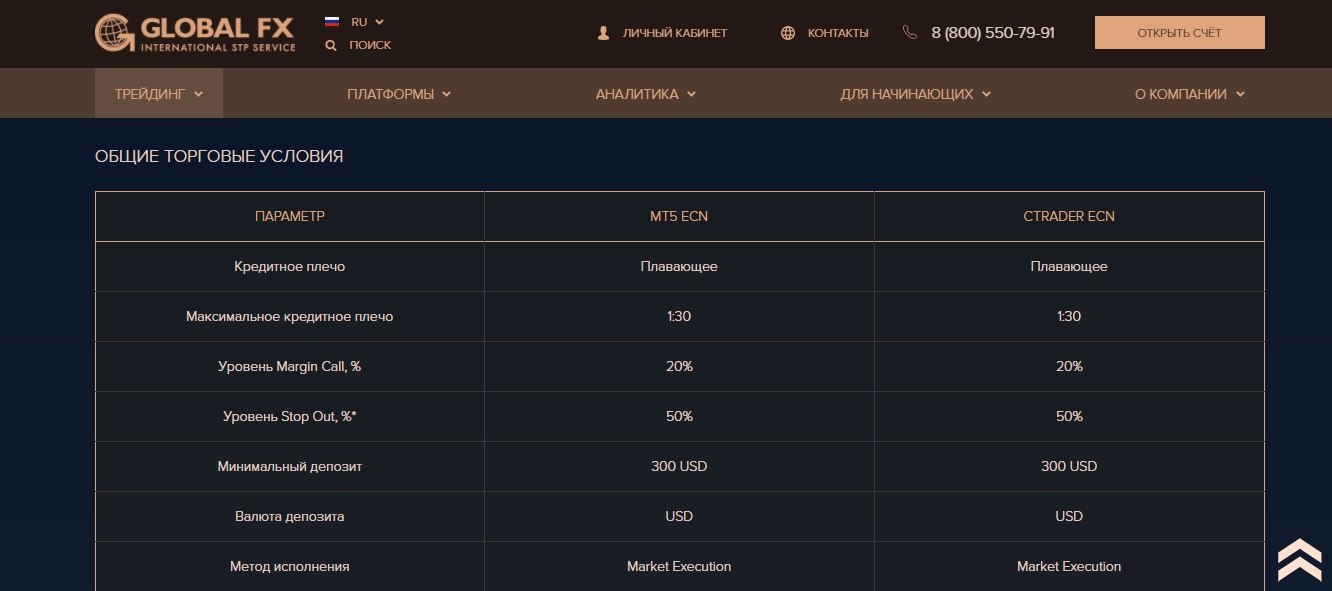Open the АНАЛИТИКА menu
Viewport: 1332px width, 591px height.
click(645, 93)
